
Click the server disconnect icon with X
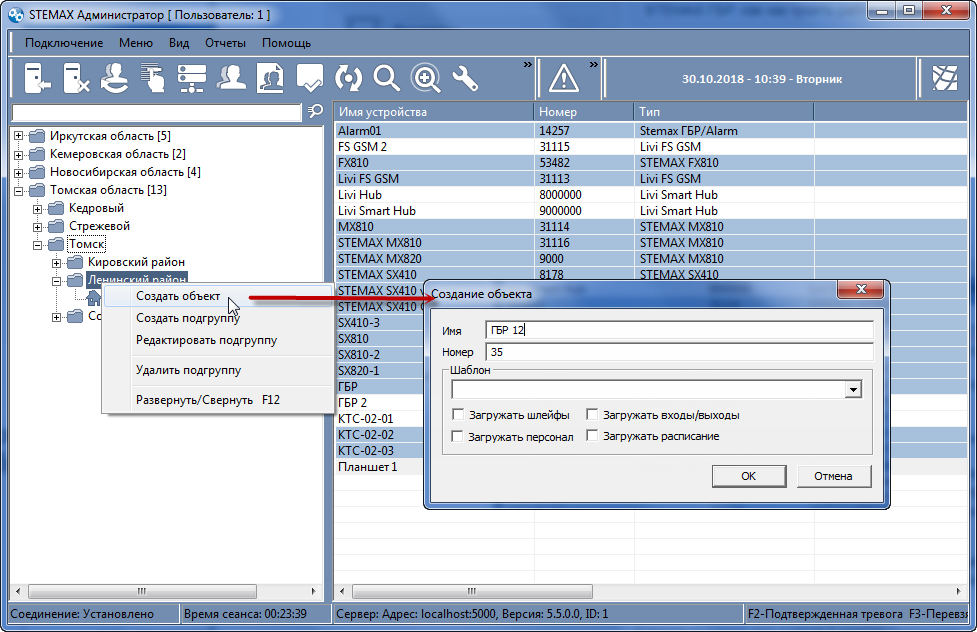(75, 79)
